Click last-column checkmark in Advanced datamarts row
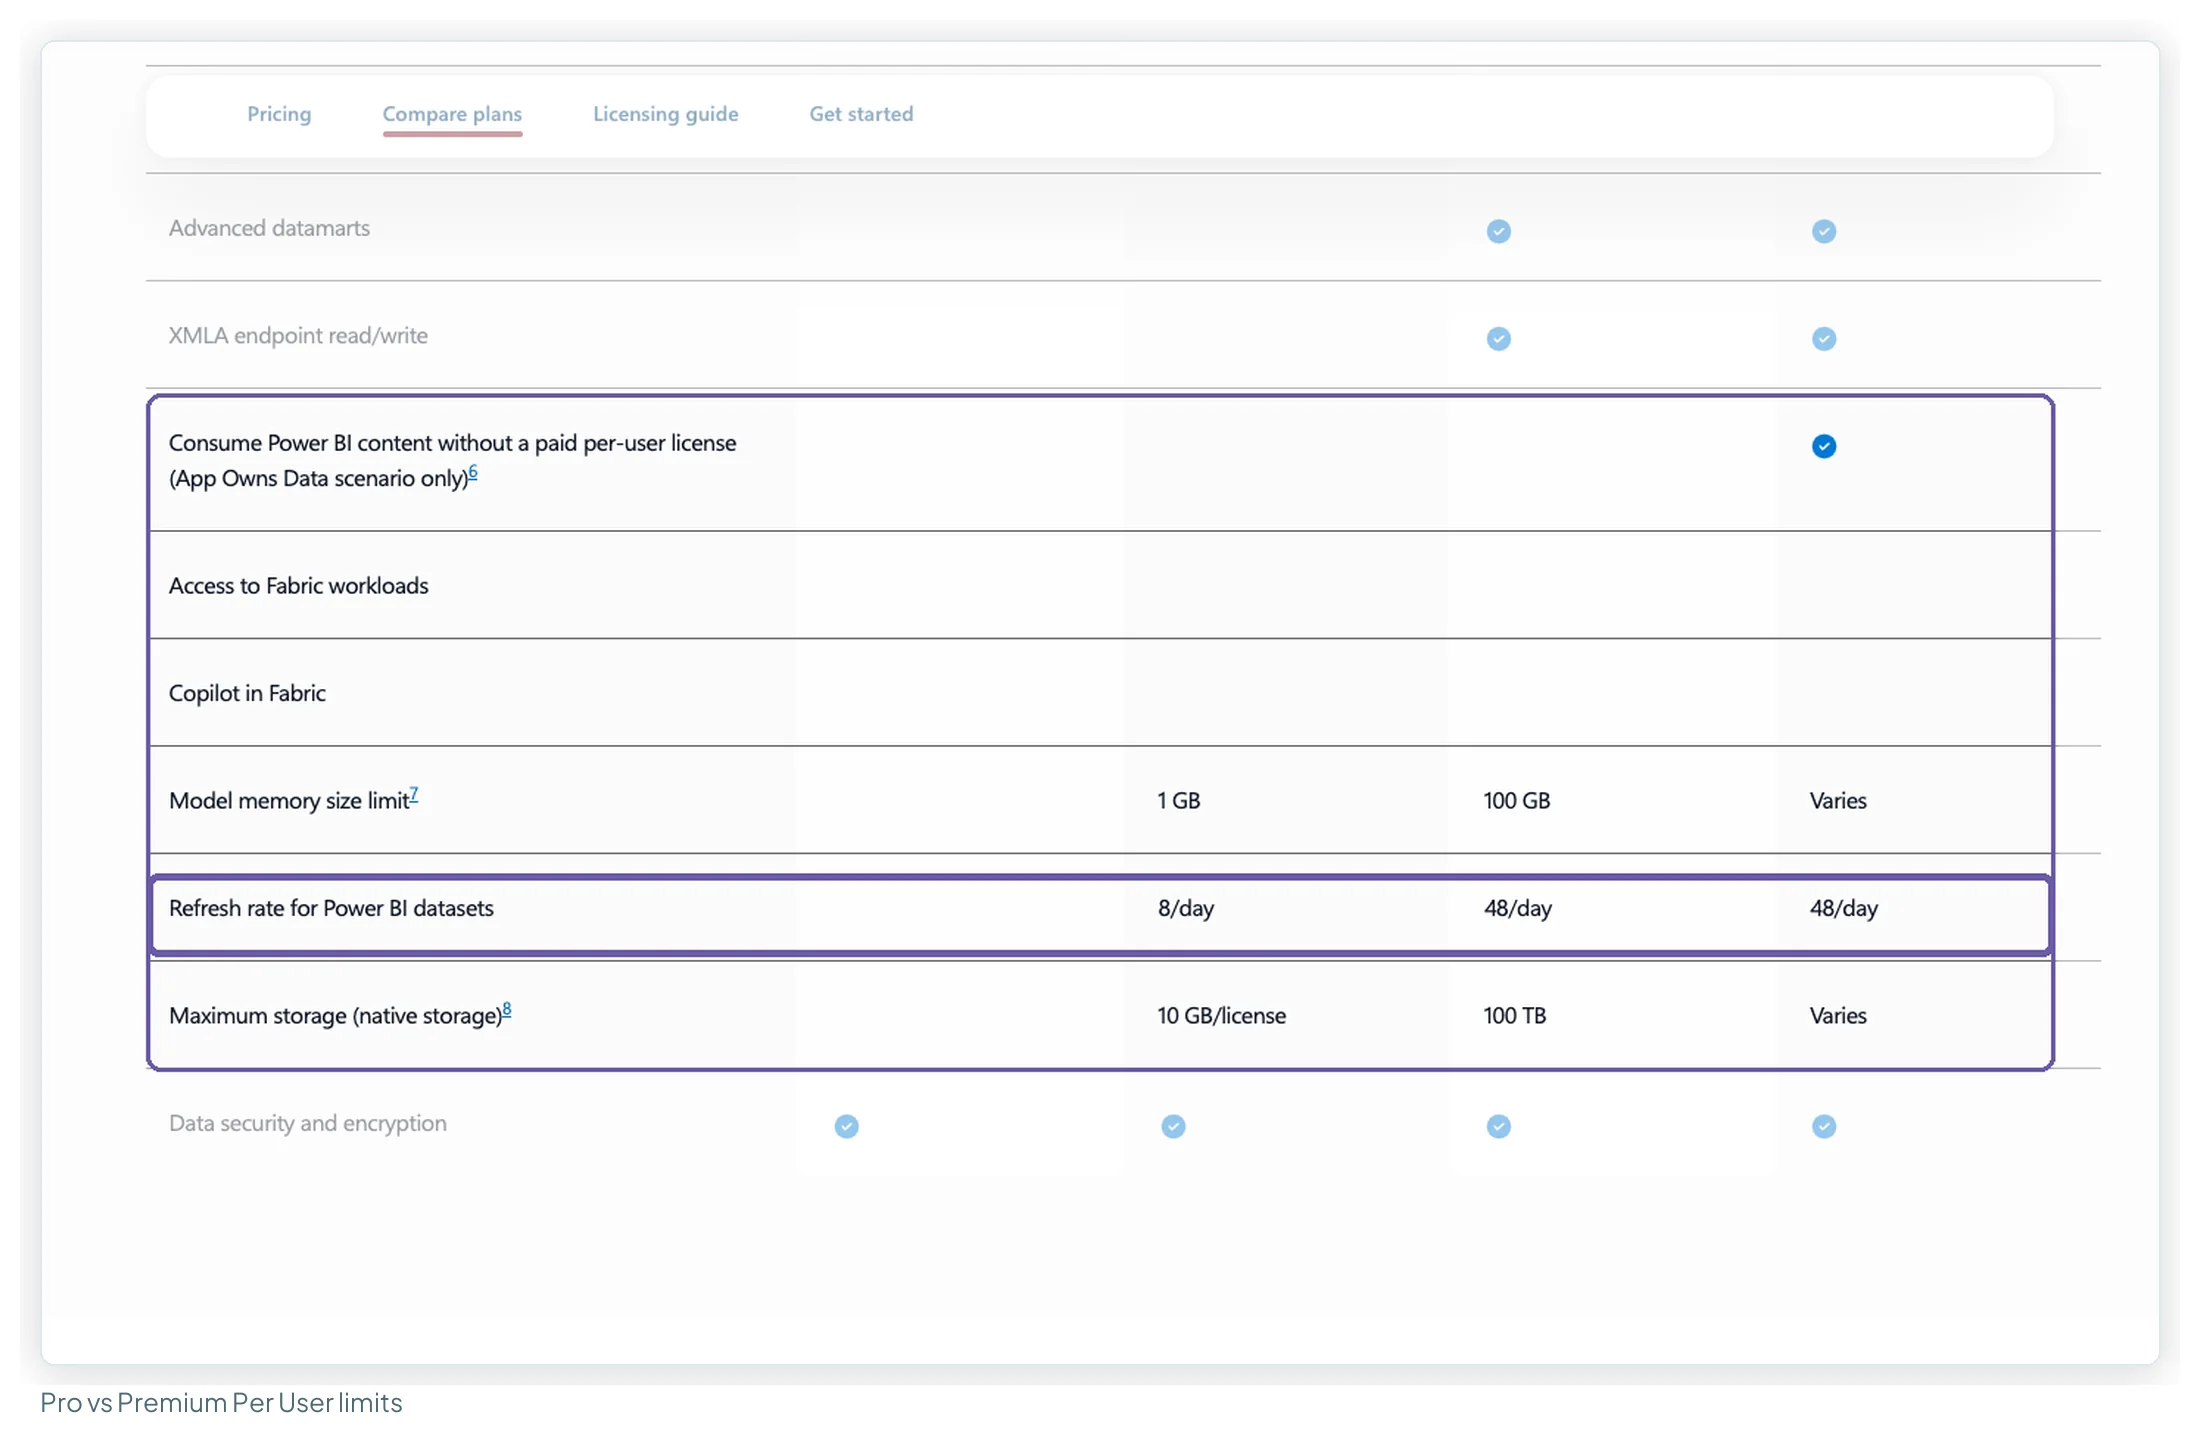Viewport: 2200px width, 1439px height. point(1823,231)
